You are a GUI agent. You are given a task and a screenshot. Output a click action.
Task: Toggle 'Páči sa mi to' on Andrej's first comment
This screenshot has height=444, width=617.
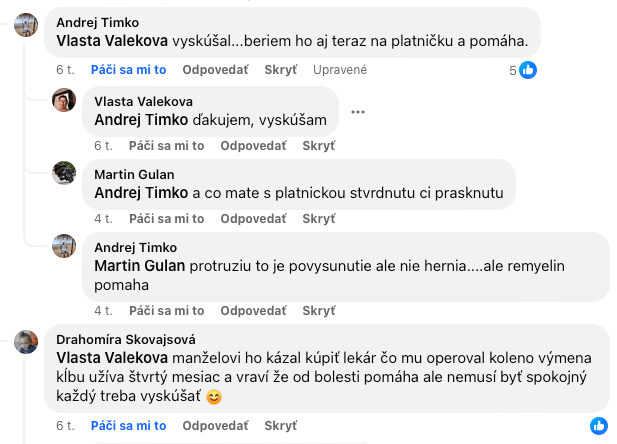point(128,70)
